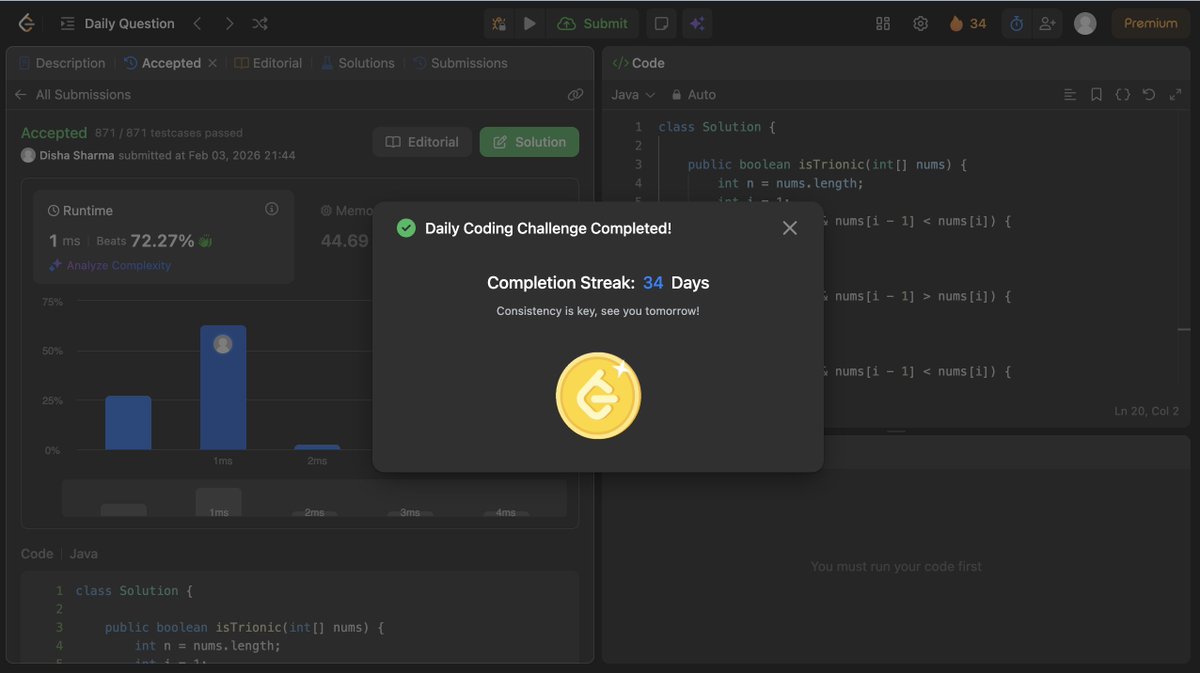Open the profile avatar menu
Image resolution: width=1200 pixels, height=673 pixels.
click(x=1085, y=23)
